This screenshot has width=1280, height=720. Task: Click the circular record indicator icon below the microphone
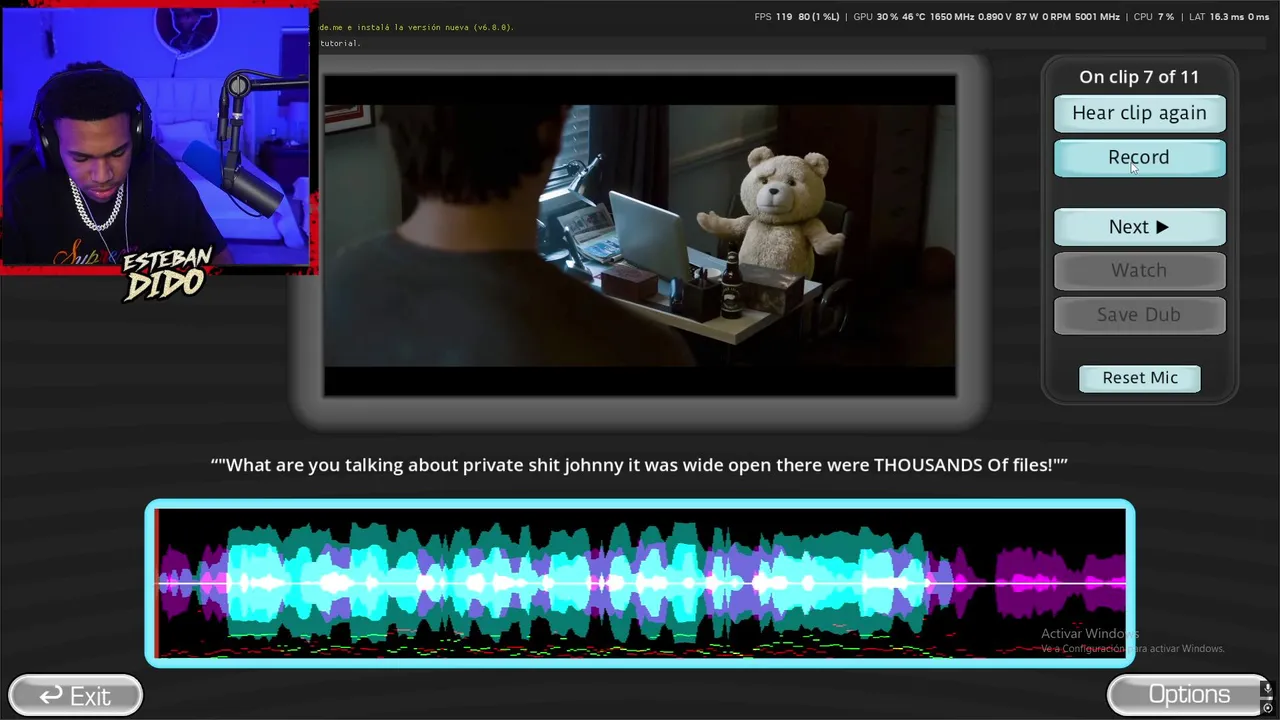(x=1267, y=708)
